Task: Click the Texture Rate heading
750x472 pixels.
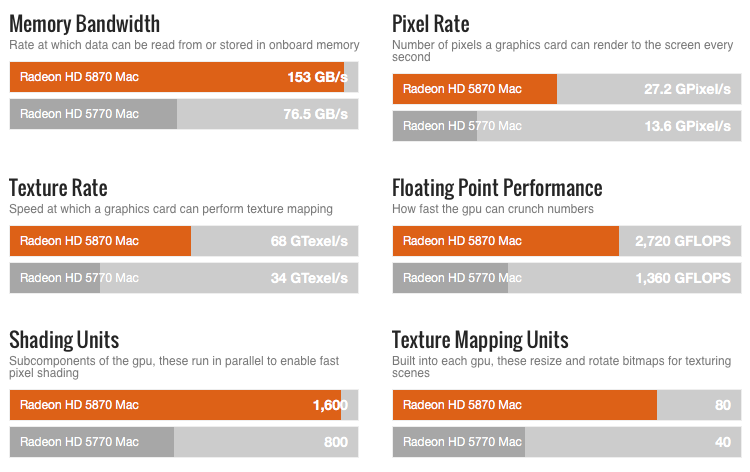Action: click(x=58, y=188)
